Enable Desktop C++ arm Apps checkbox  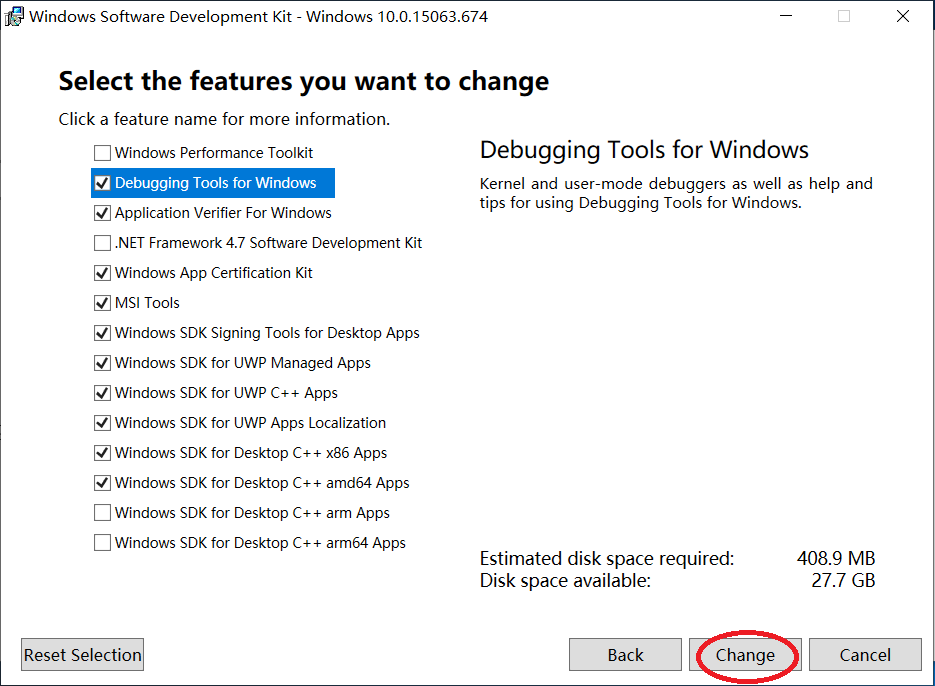103,513
